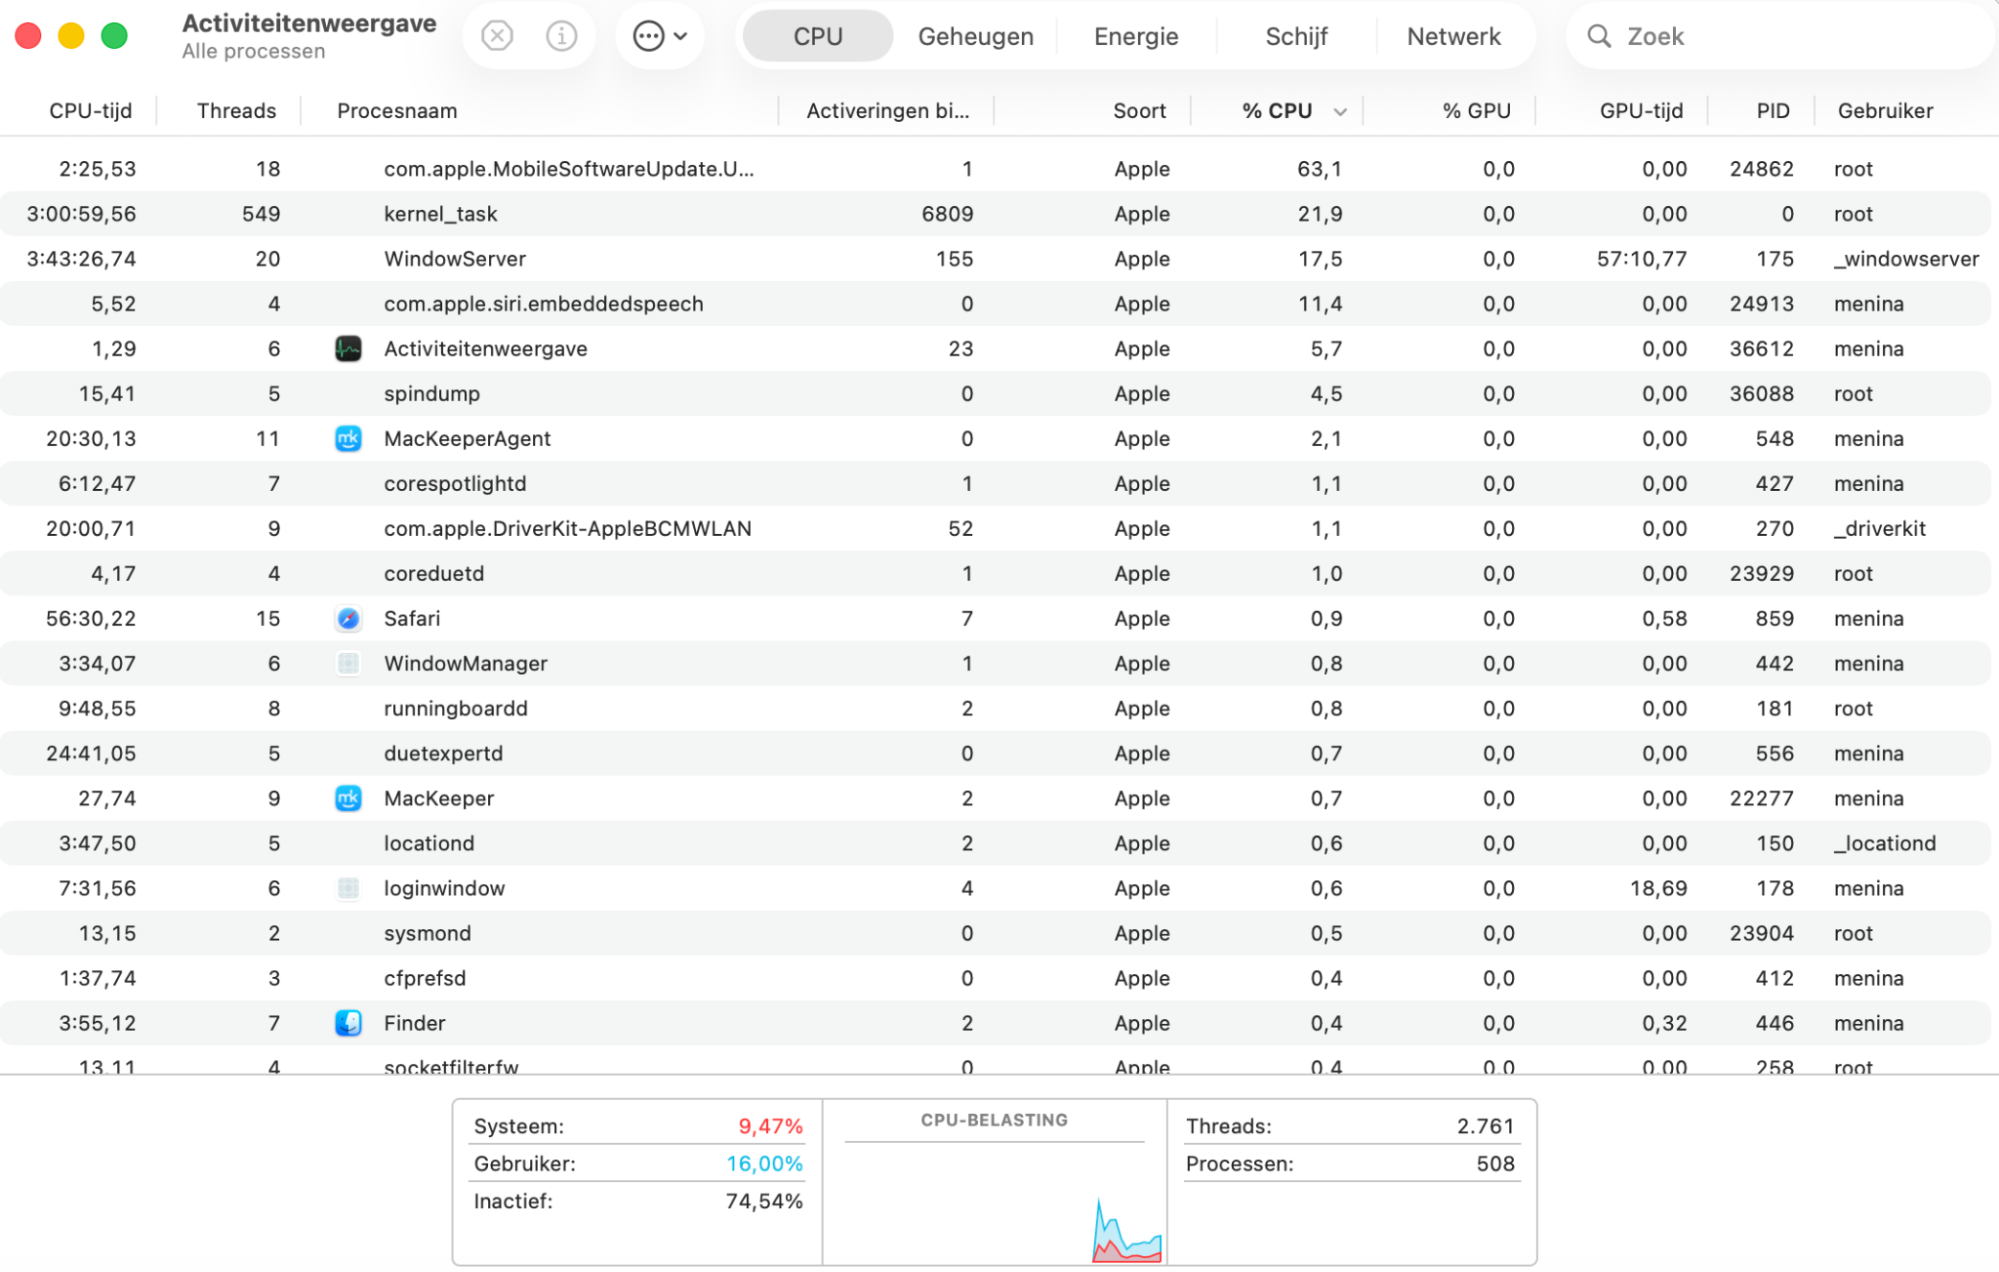Click the 18,69 GPU-tijd value for loginwindow
Screen dimensions: 1999x1272
coord(1659,889)
